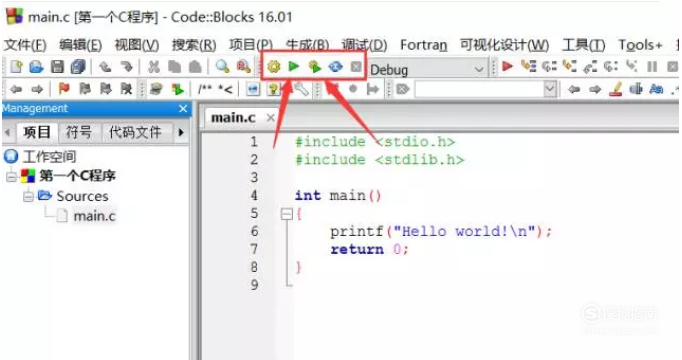Pause debugging with the break icon

pos(652,67)
